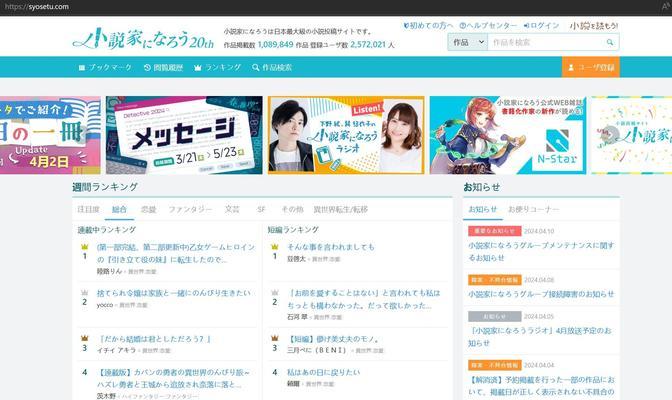Switch to the その他 ranking tab

tap(292, 209)
